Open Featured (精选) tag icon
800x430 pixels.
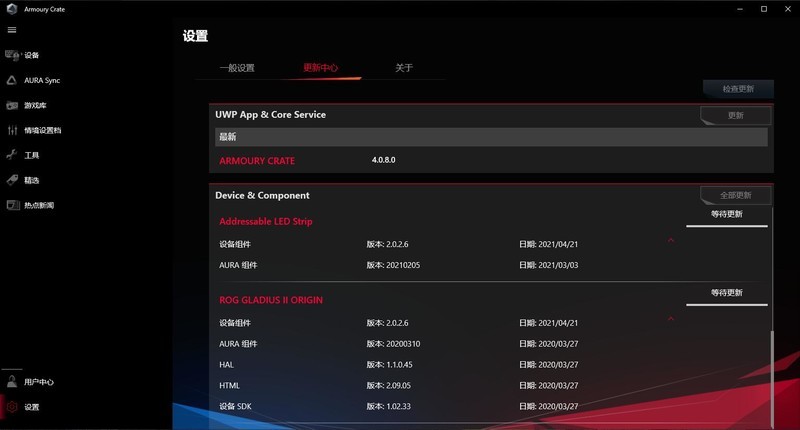point(12,180)
